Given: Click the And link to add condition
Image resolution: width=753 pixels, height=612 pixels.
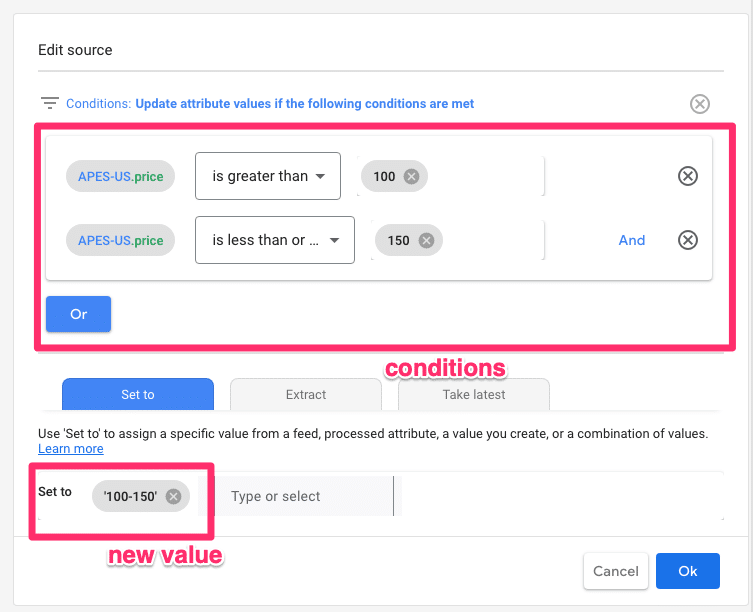Looking at the screenshot, I should [x=632, y=240].
